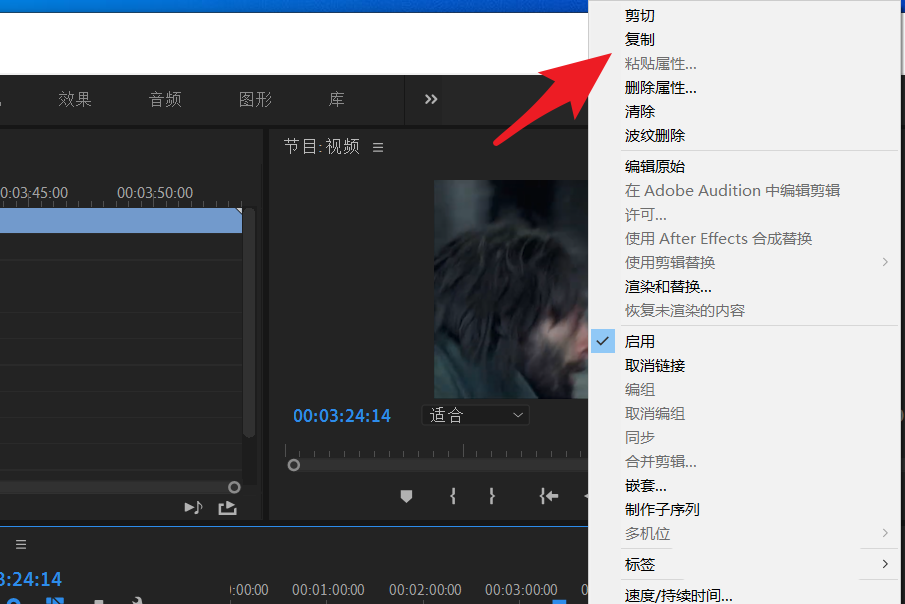Click the 00:01:00:00 timeline ruler mark
The width and height of the screenshot is (905, 604).
(328, 590)
